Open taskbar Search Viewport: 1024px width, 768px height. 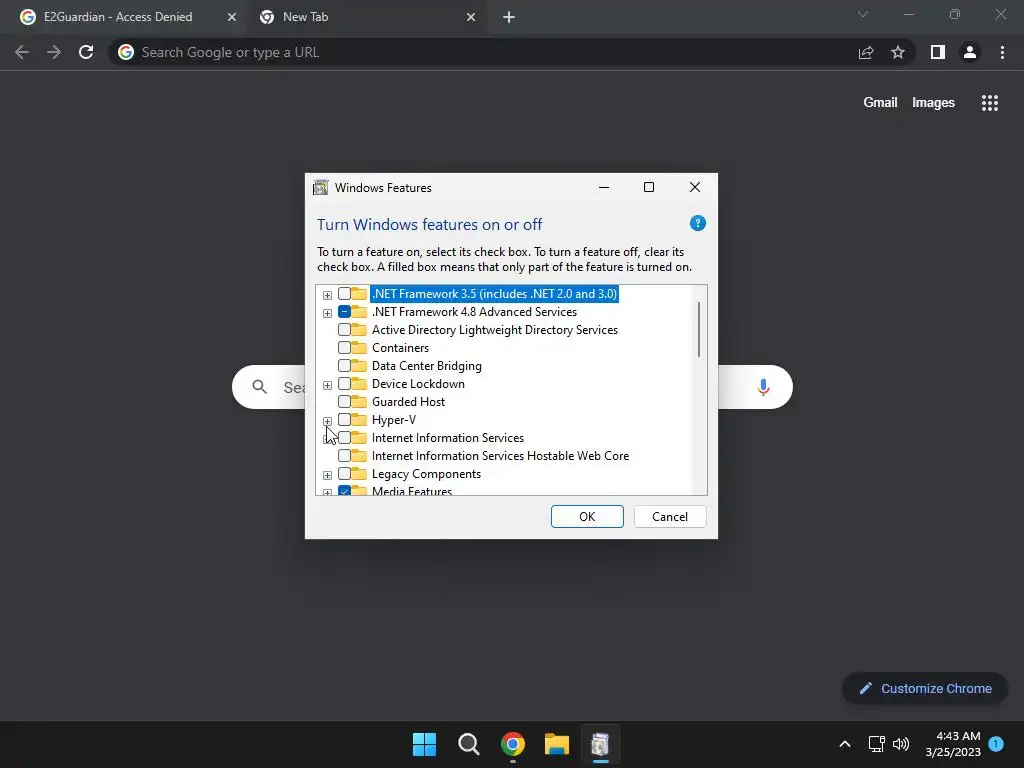click(469, 744)
